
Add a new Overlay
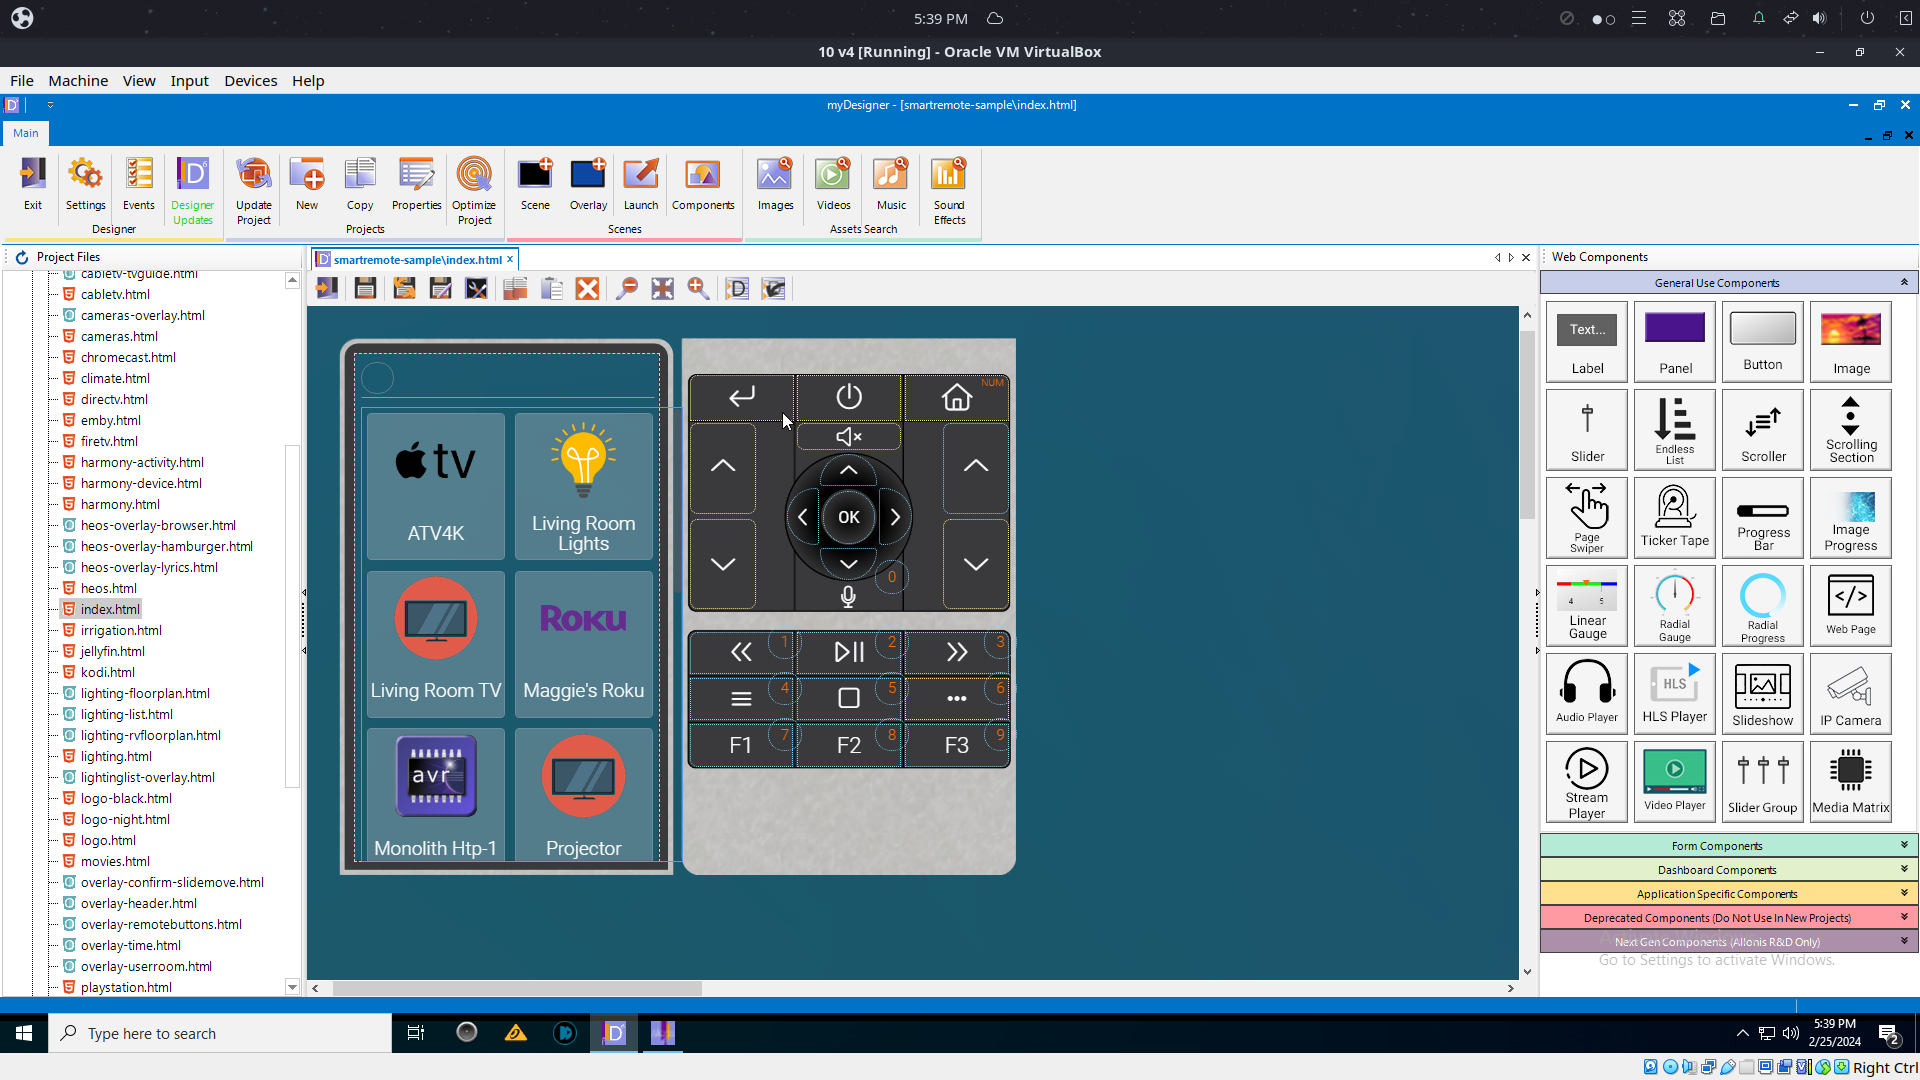tap(588, 184)
